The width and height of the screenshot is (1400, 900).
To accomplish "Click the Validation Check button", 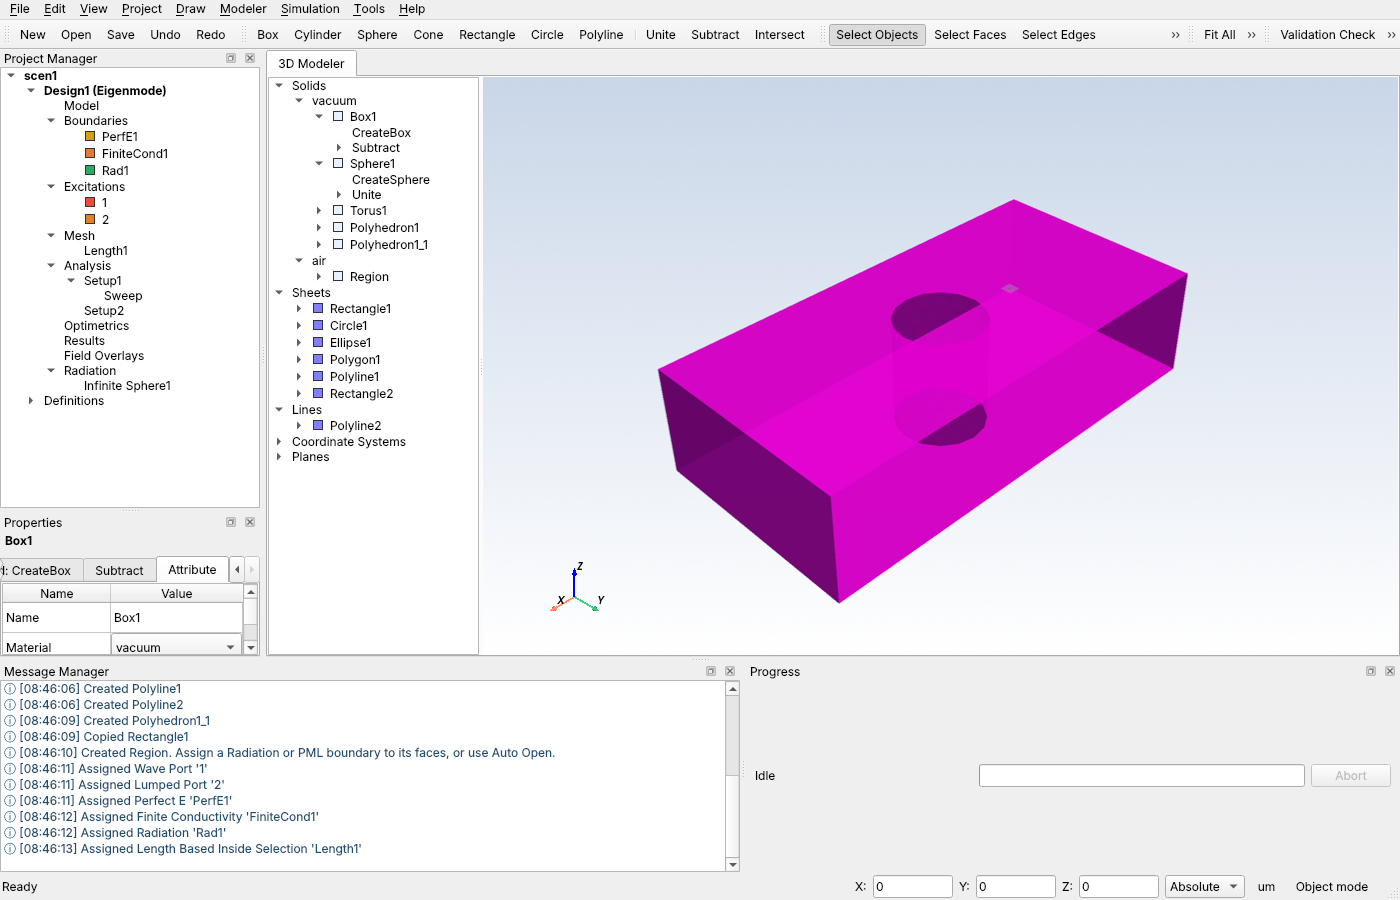I will pos(1328,35).
